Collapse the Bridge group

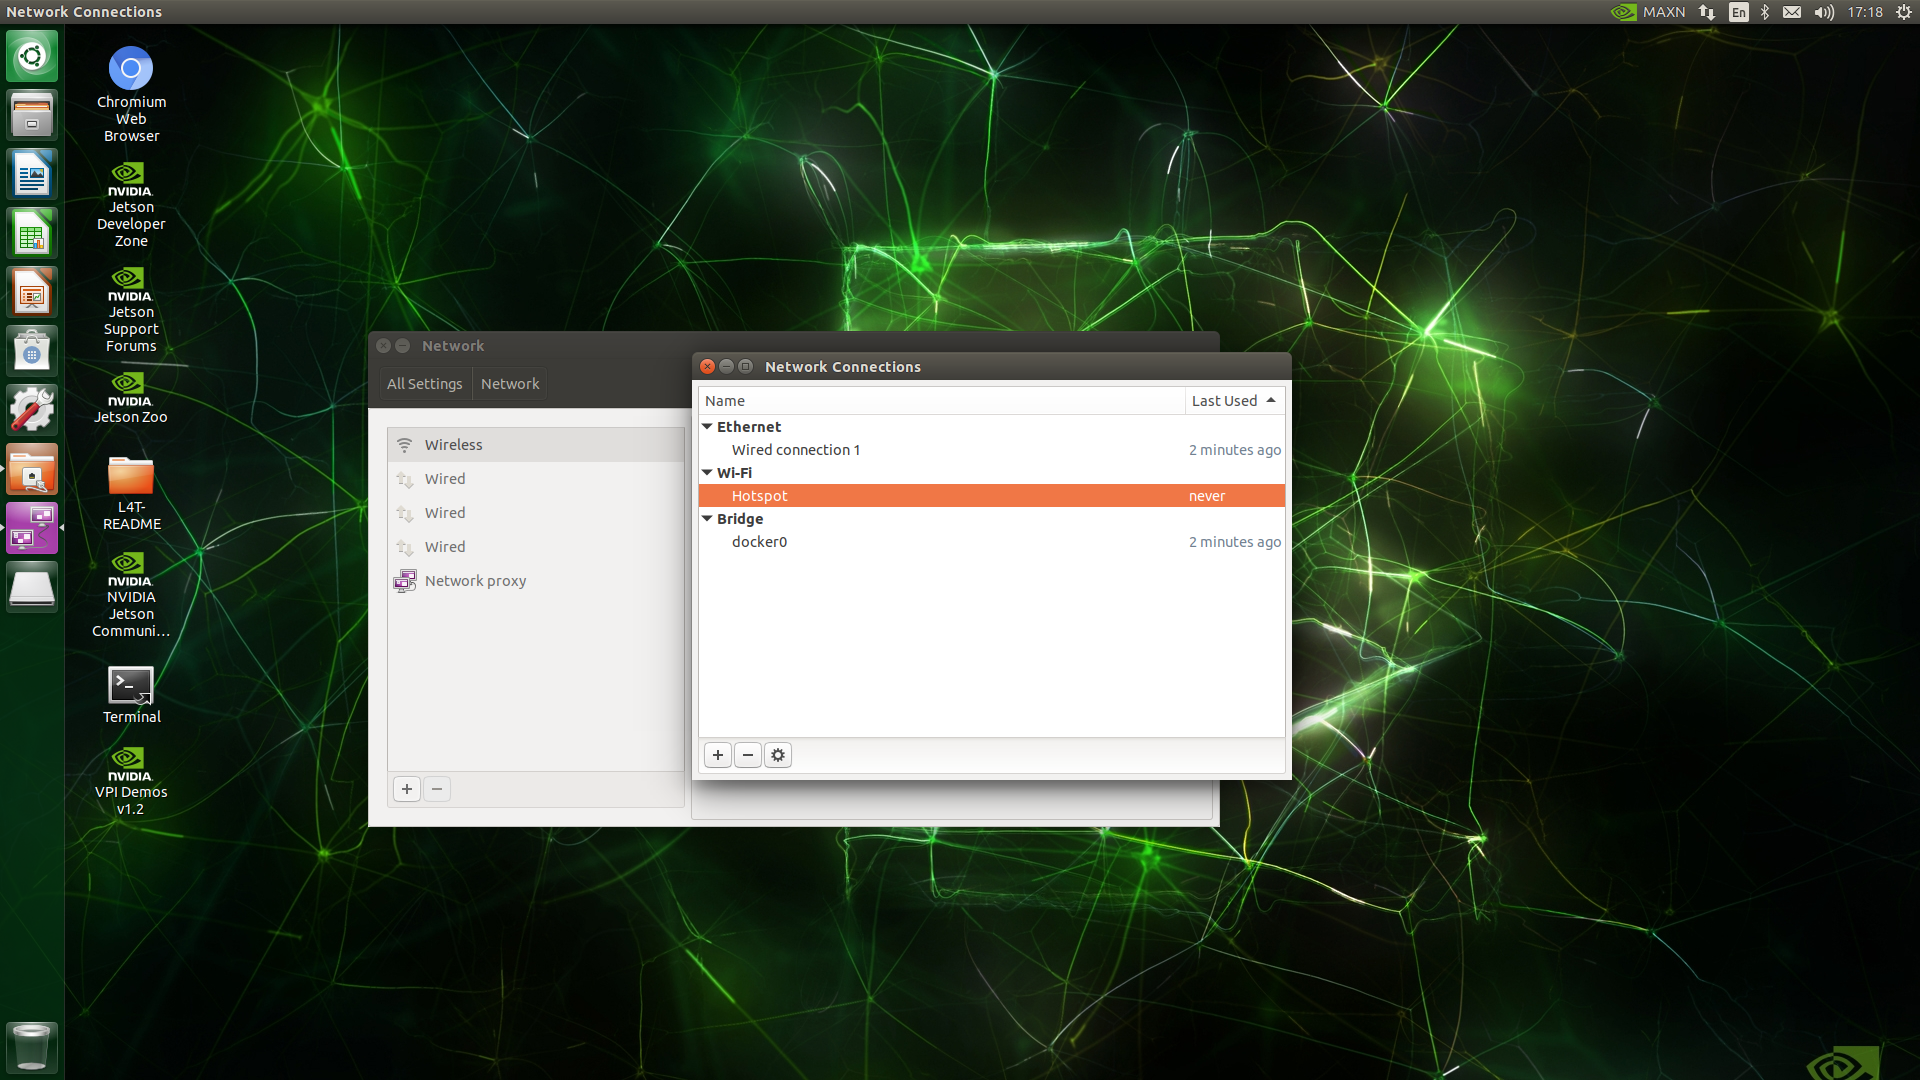click(x=707, y=518)
